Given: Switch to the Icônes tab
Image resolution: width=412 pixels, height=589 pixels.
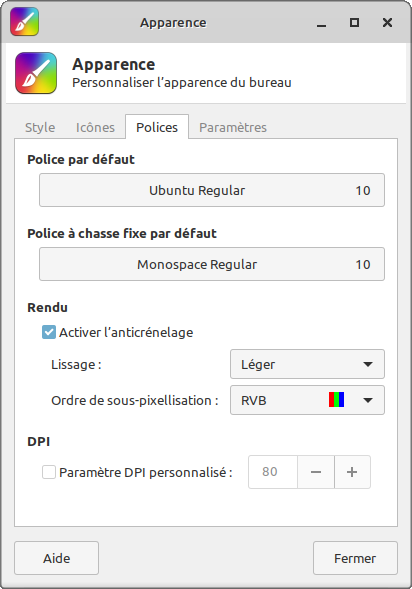Looking at the screenshot, I should (95, 127).
